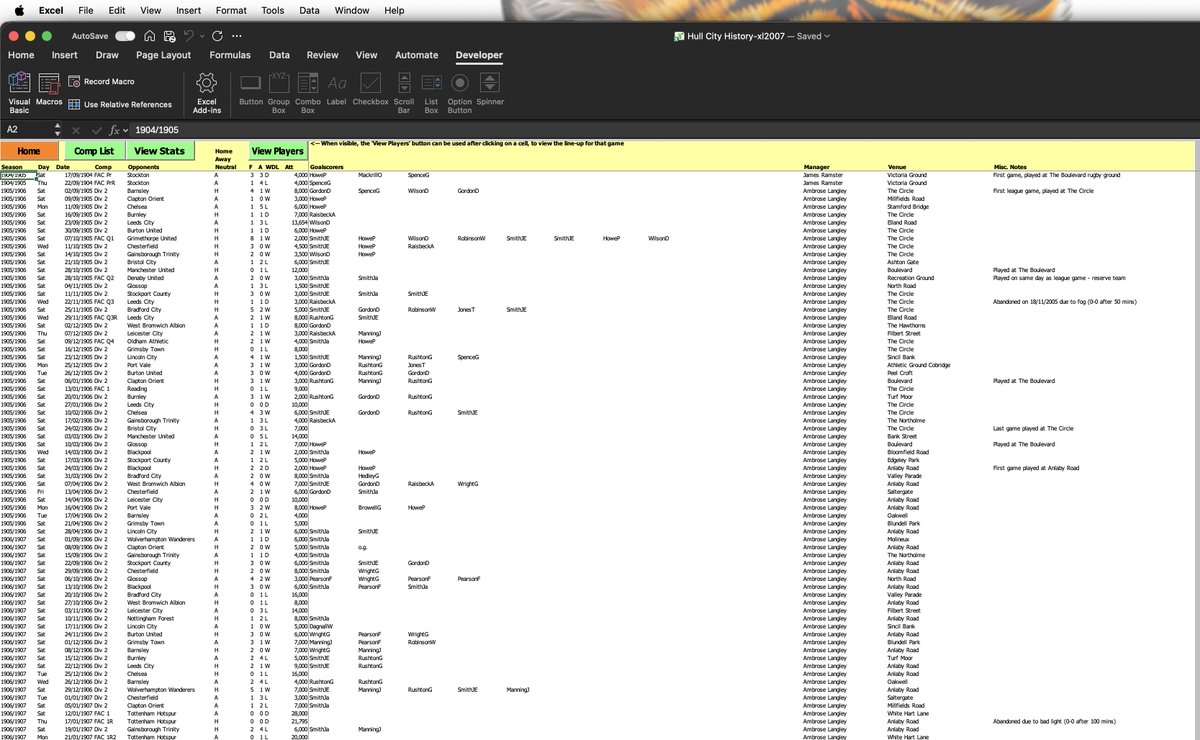
Task: Insert a Combo Box control
Action: 308,93
